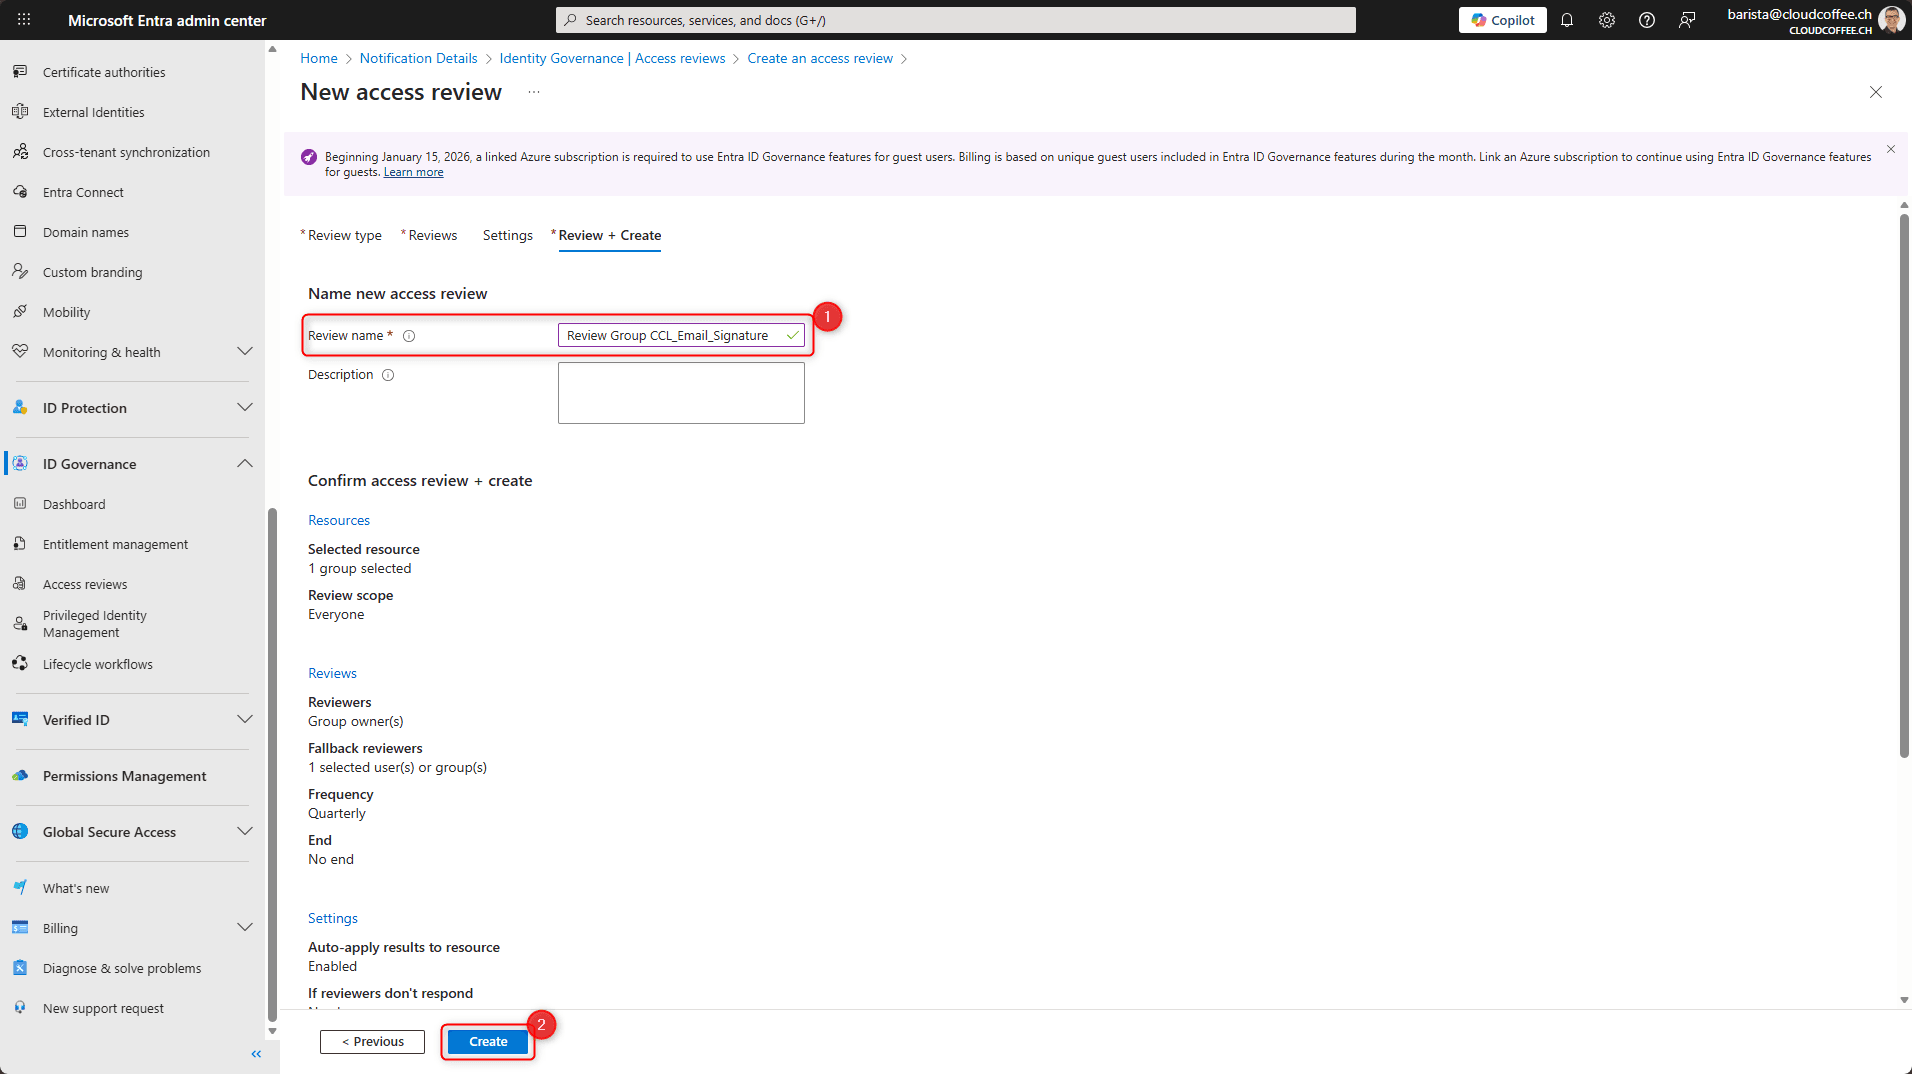The width and height of the screenshot is (1912, 1074).
Task: Click the Description info icon
Action: pyautogui.click(x=388, y=375)
